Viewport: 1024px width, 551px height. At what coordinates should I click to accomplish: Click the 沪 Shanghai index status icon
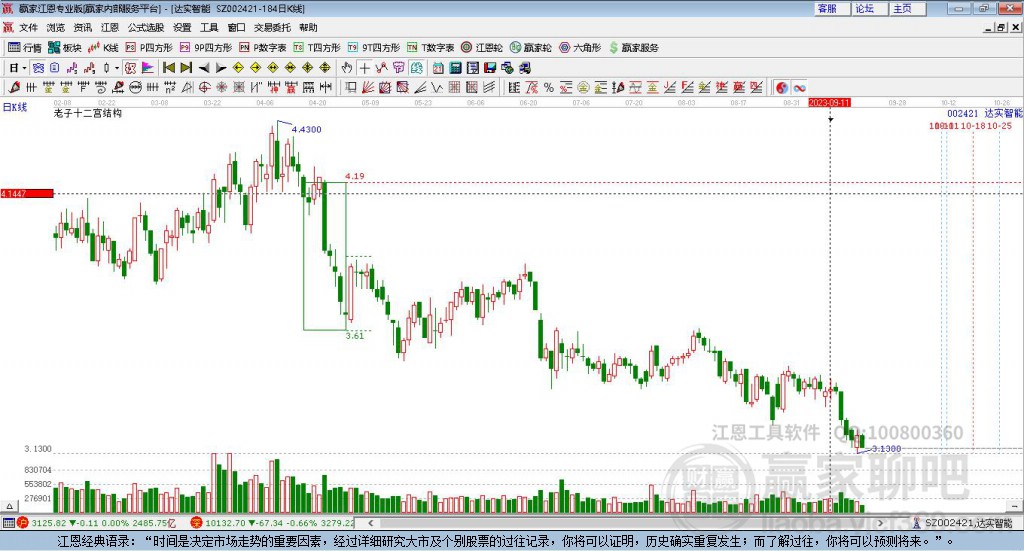23,523
